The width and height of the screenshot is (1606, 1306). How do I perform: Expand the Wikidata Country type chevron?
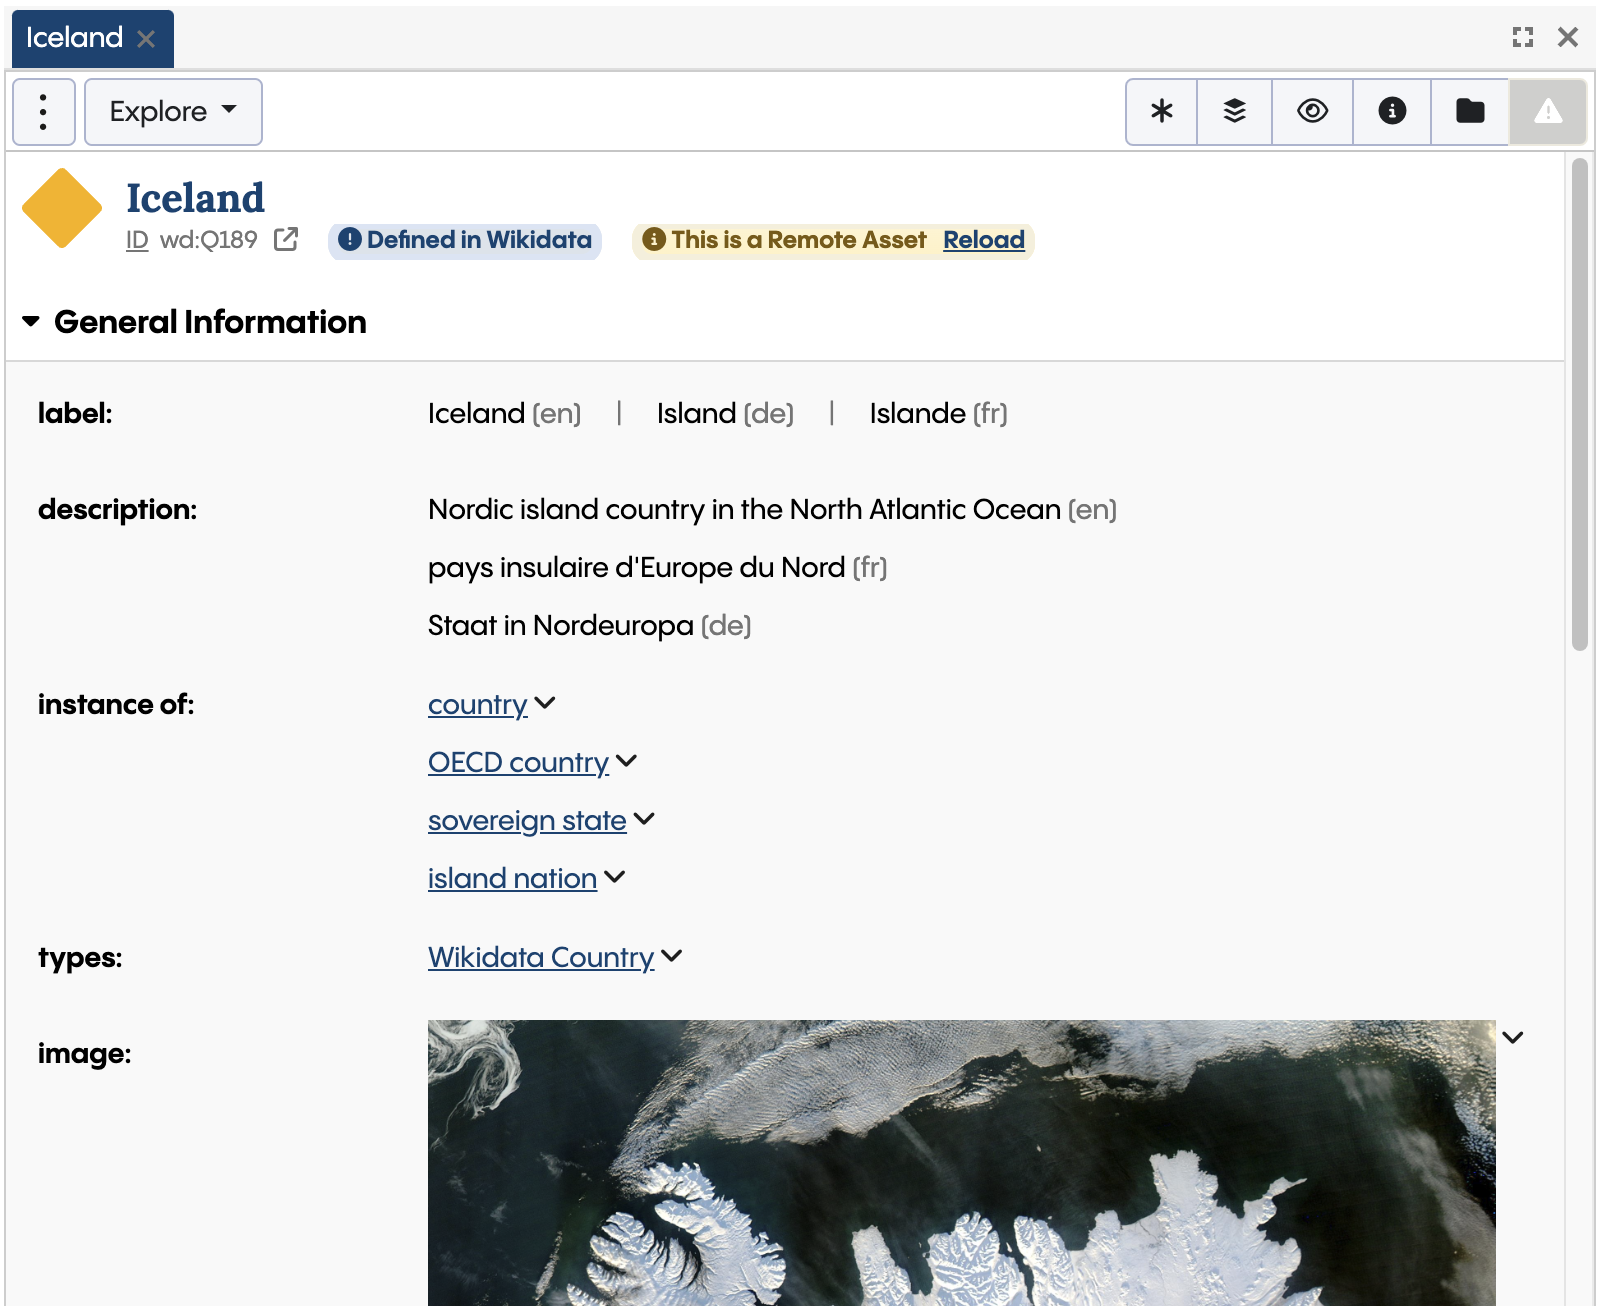tap(671, 956)
